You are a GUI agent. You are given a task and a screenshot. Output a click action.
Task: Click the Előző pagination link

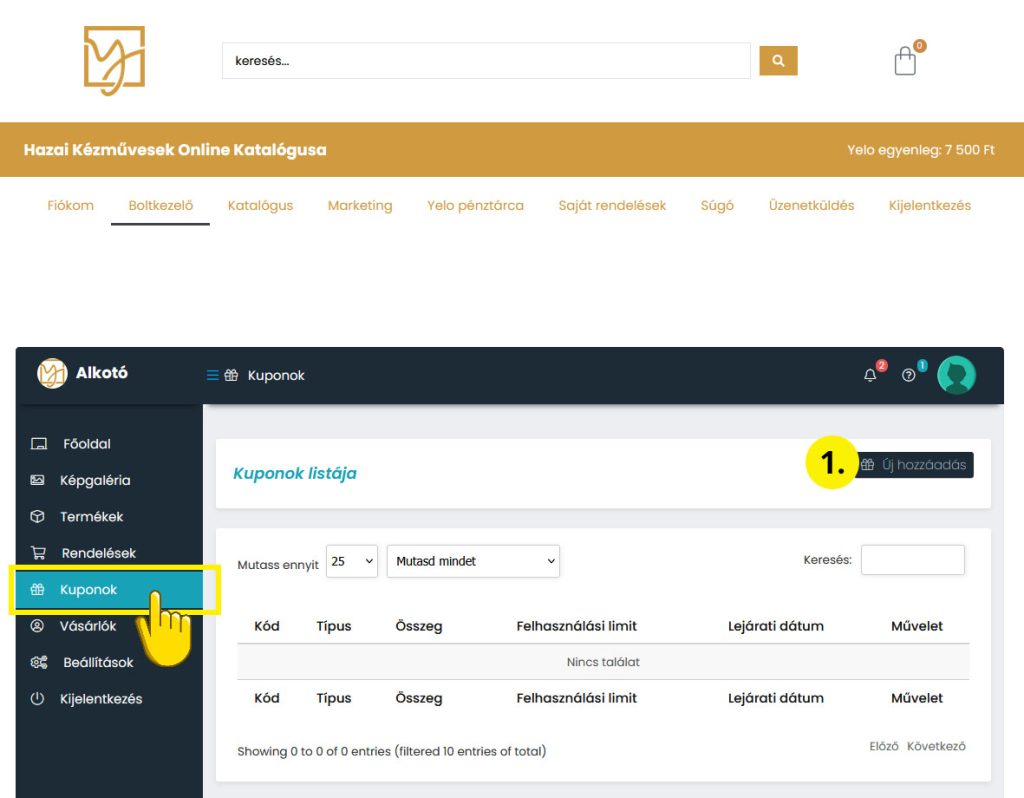pyautogui.click(x=884, y=746)
